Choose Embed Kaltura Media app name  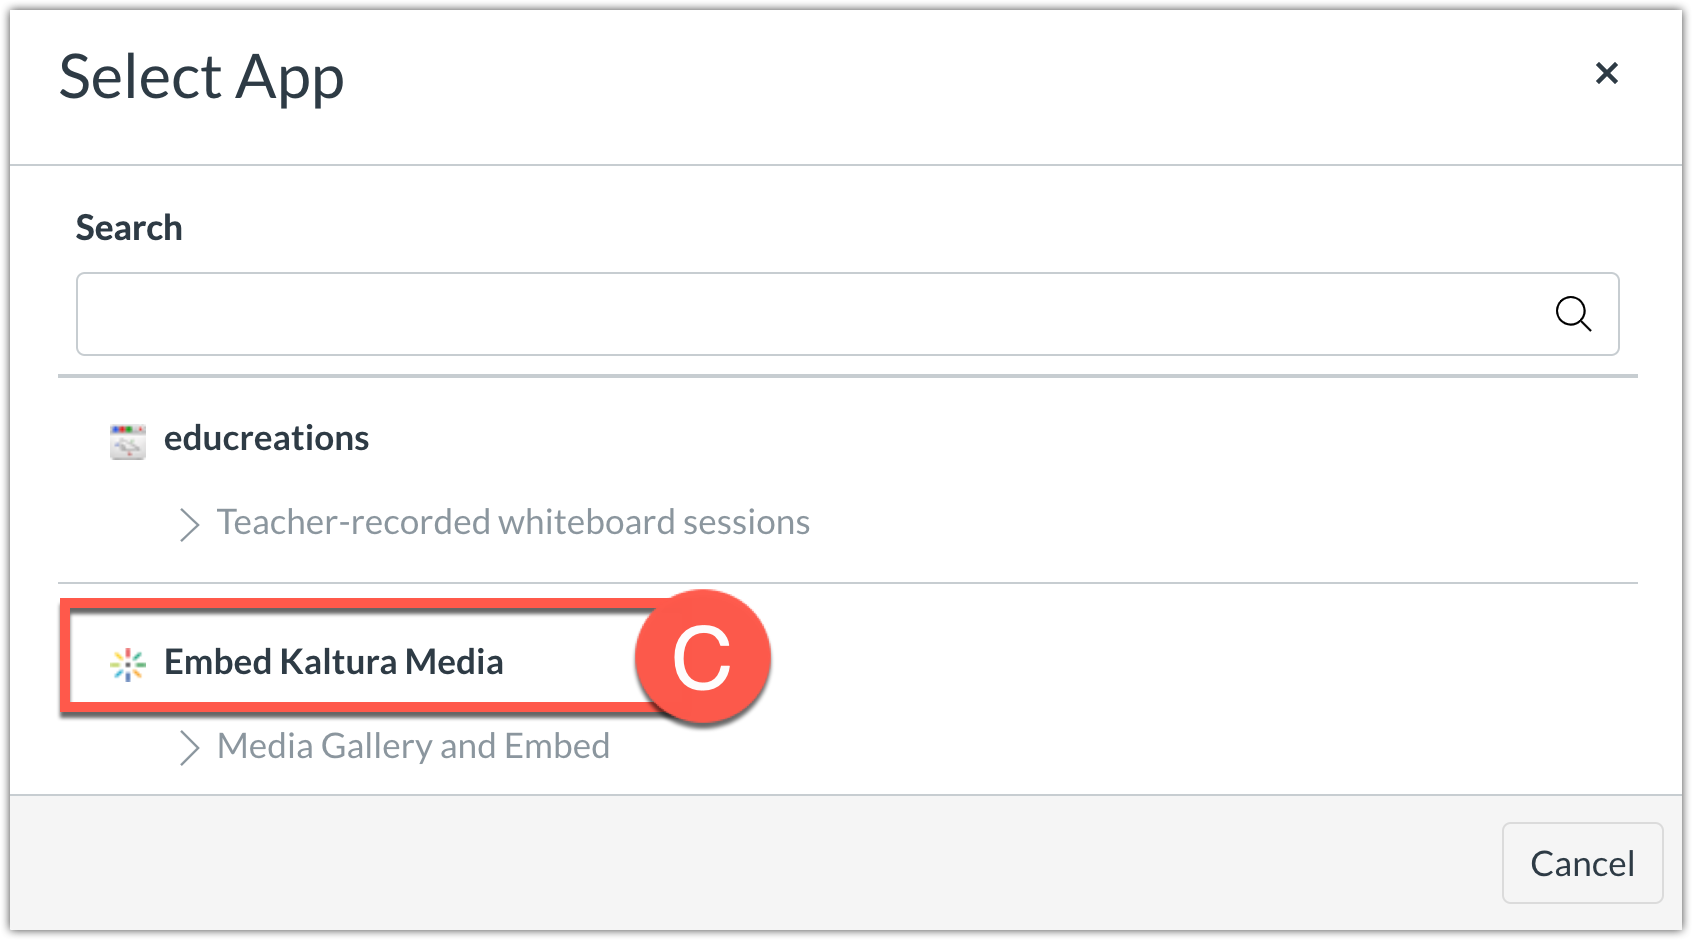(x=333, y=662)
